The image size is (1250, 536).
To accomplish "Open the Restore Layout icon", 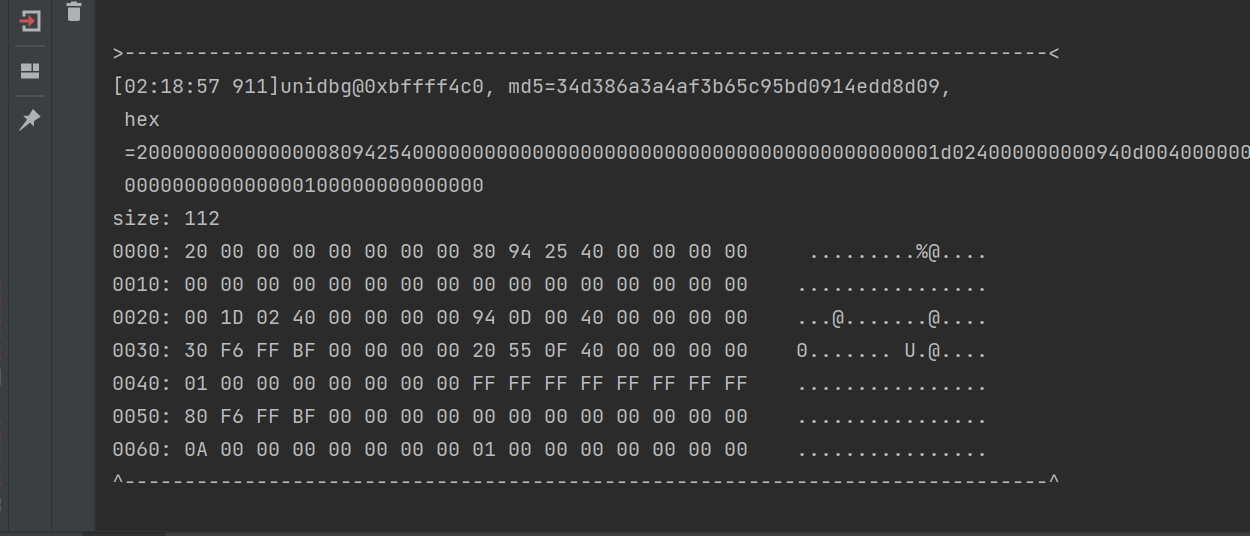I will (x=30, y=71).
